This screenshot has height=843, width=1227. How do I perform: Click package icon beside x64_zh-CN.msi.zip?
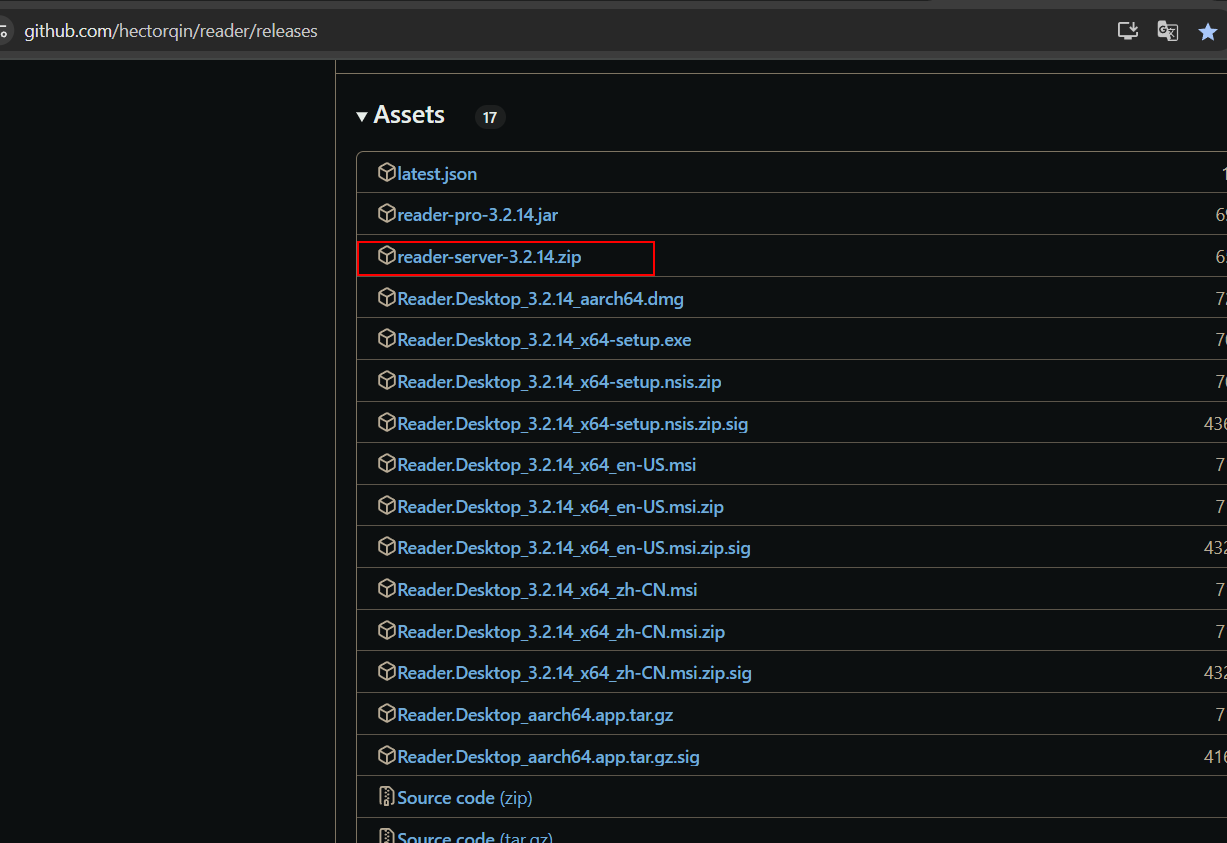point(387,631)
